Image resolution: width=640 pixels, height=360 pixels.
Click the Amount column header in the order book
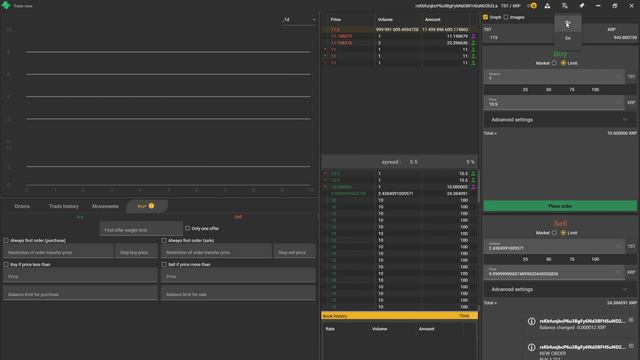(432, 20)
